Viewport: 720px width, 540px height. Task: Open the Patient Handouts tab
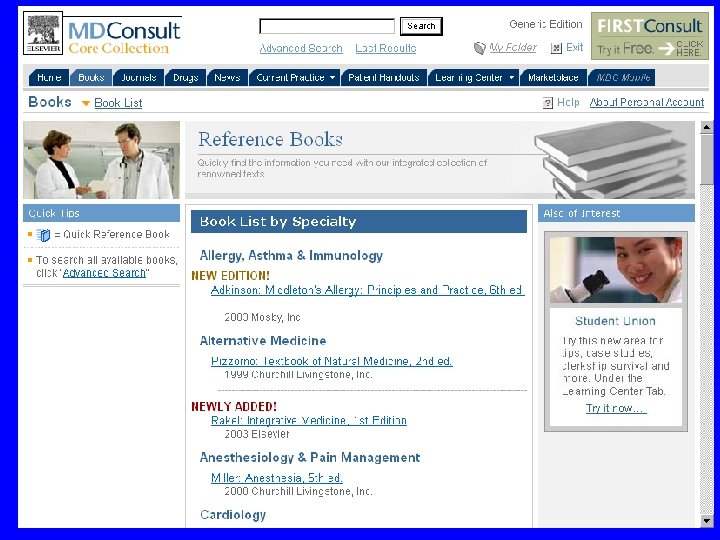coord(383,78)
